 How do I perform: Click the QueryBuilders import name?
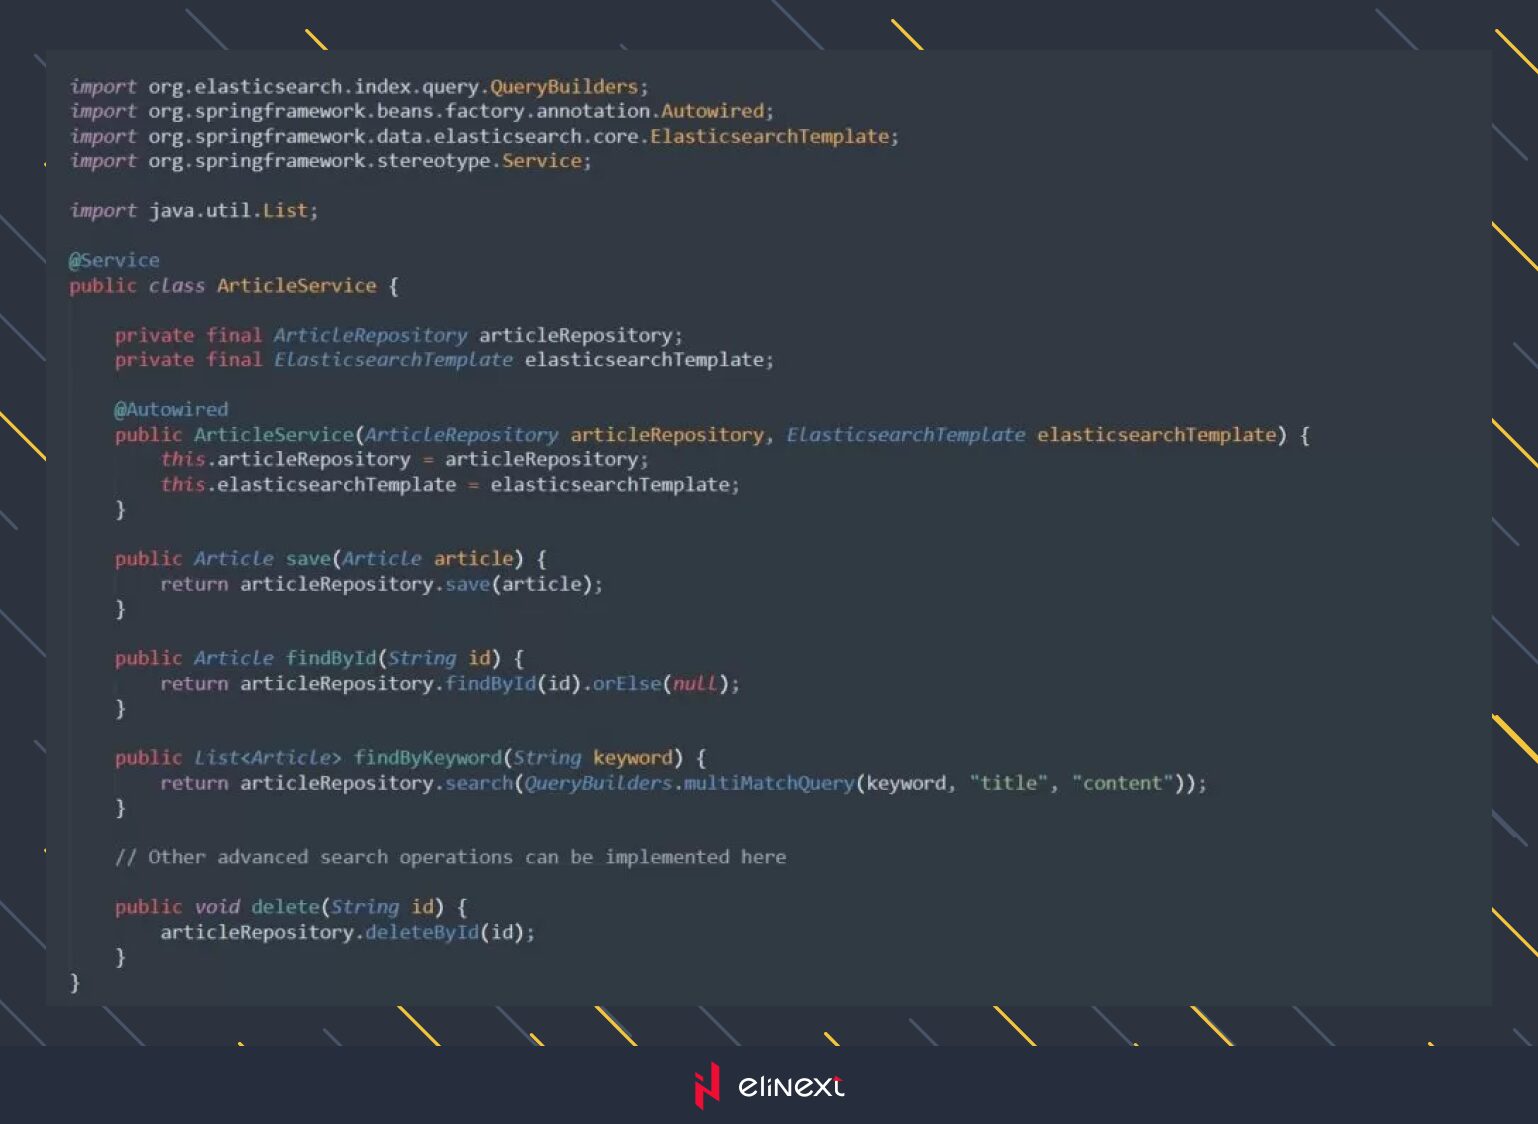pos(563,87)
